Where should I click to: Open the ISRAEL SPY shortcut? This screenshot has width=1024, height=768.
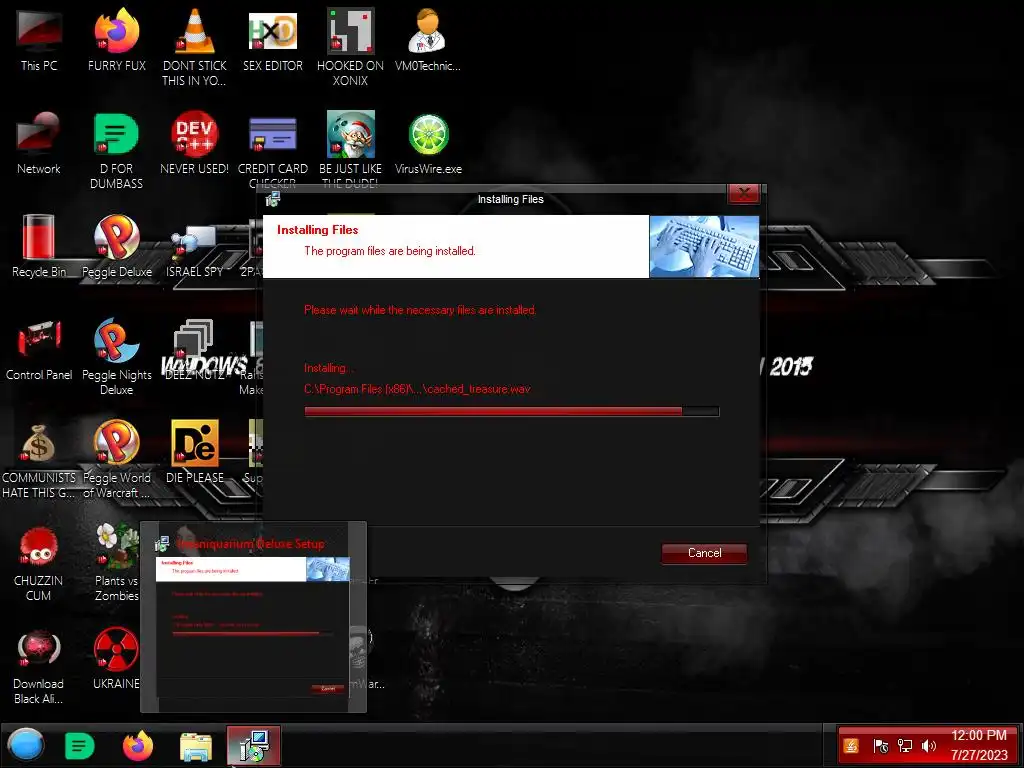click(195, 249)
